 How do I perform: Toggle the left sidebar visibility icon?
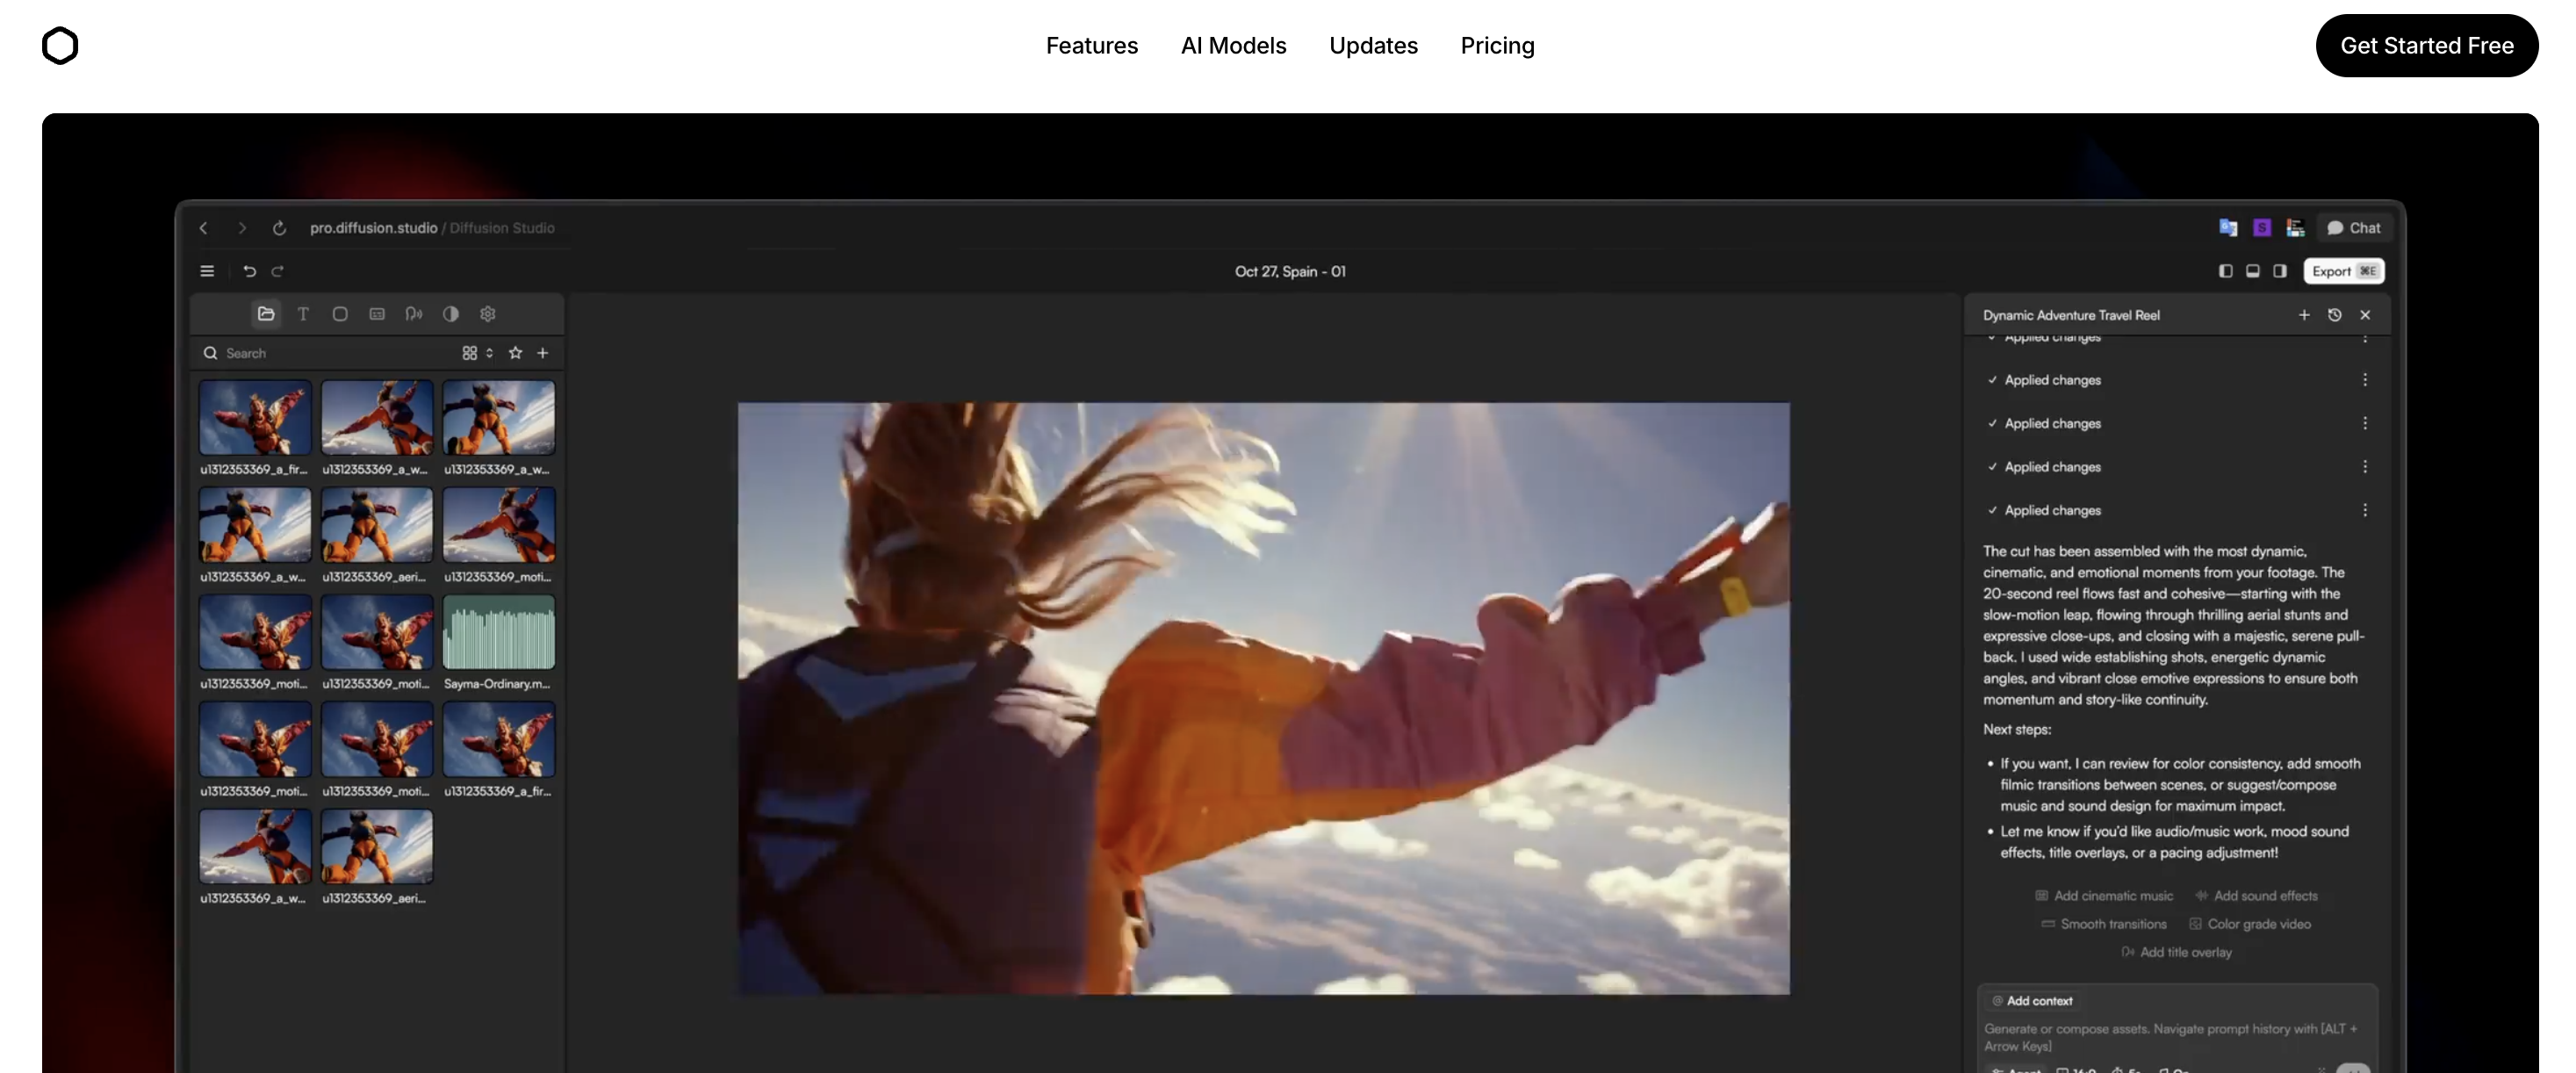[x=2224, y=271]
